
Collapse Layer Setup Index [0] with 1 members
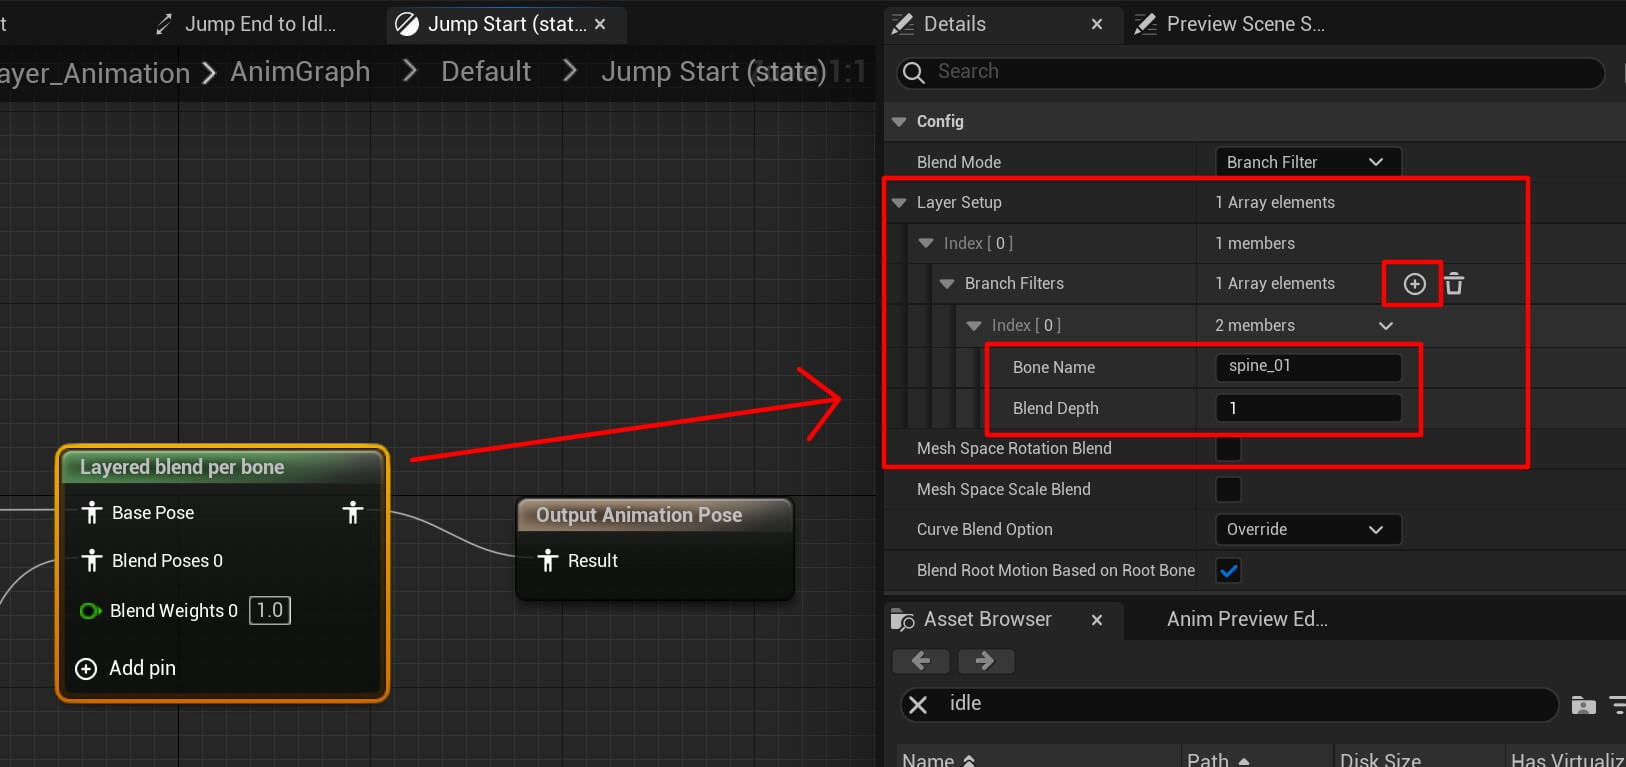[926, 243]
